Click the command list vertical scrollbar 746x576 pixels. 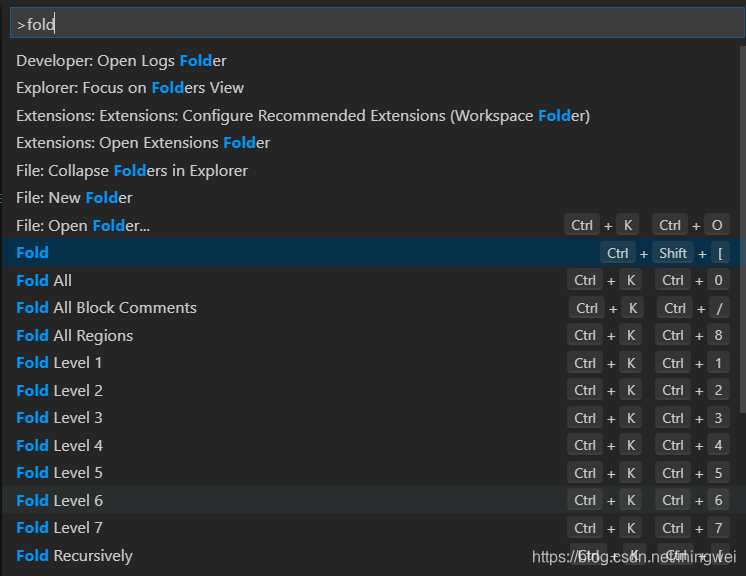(743, 230)
